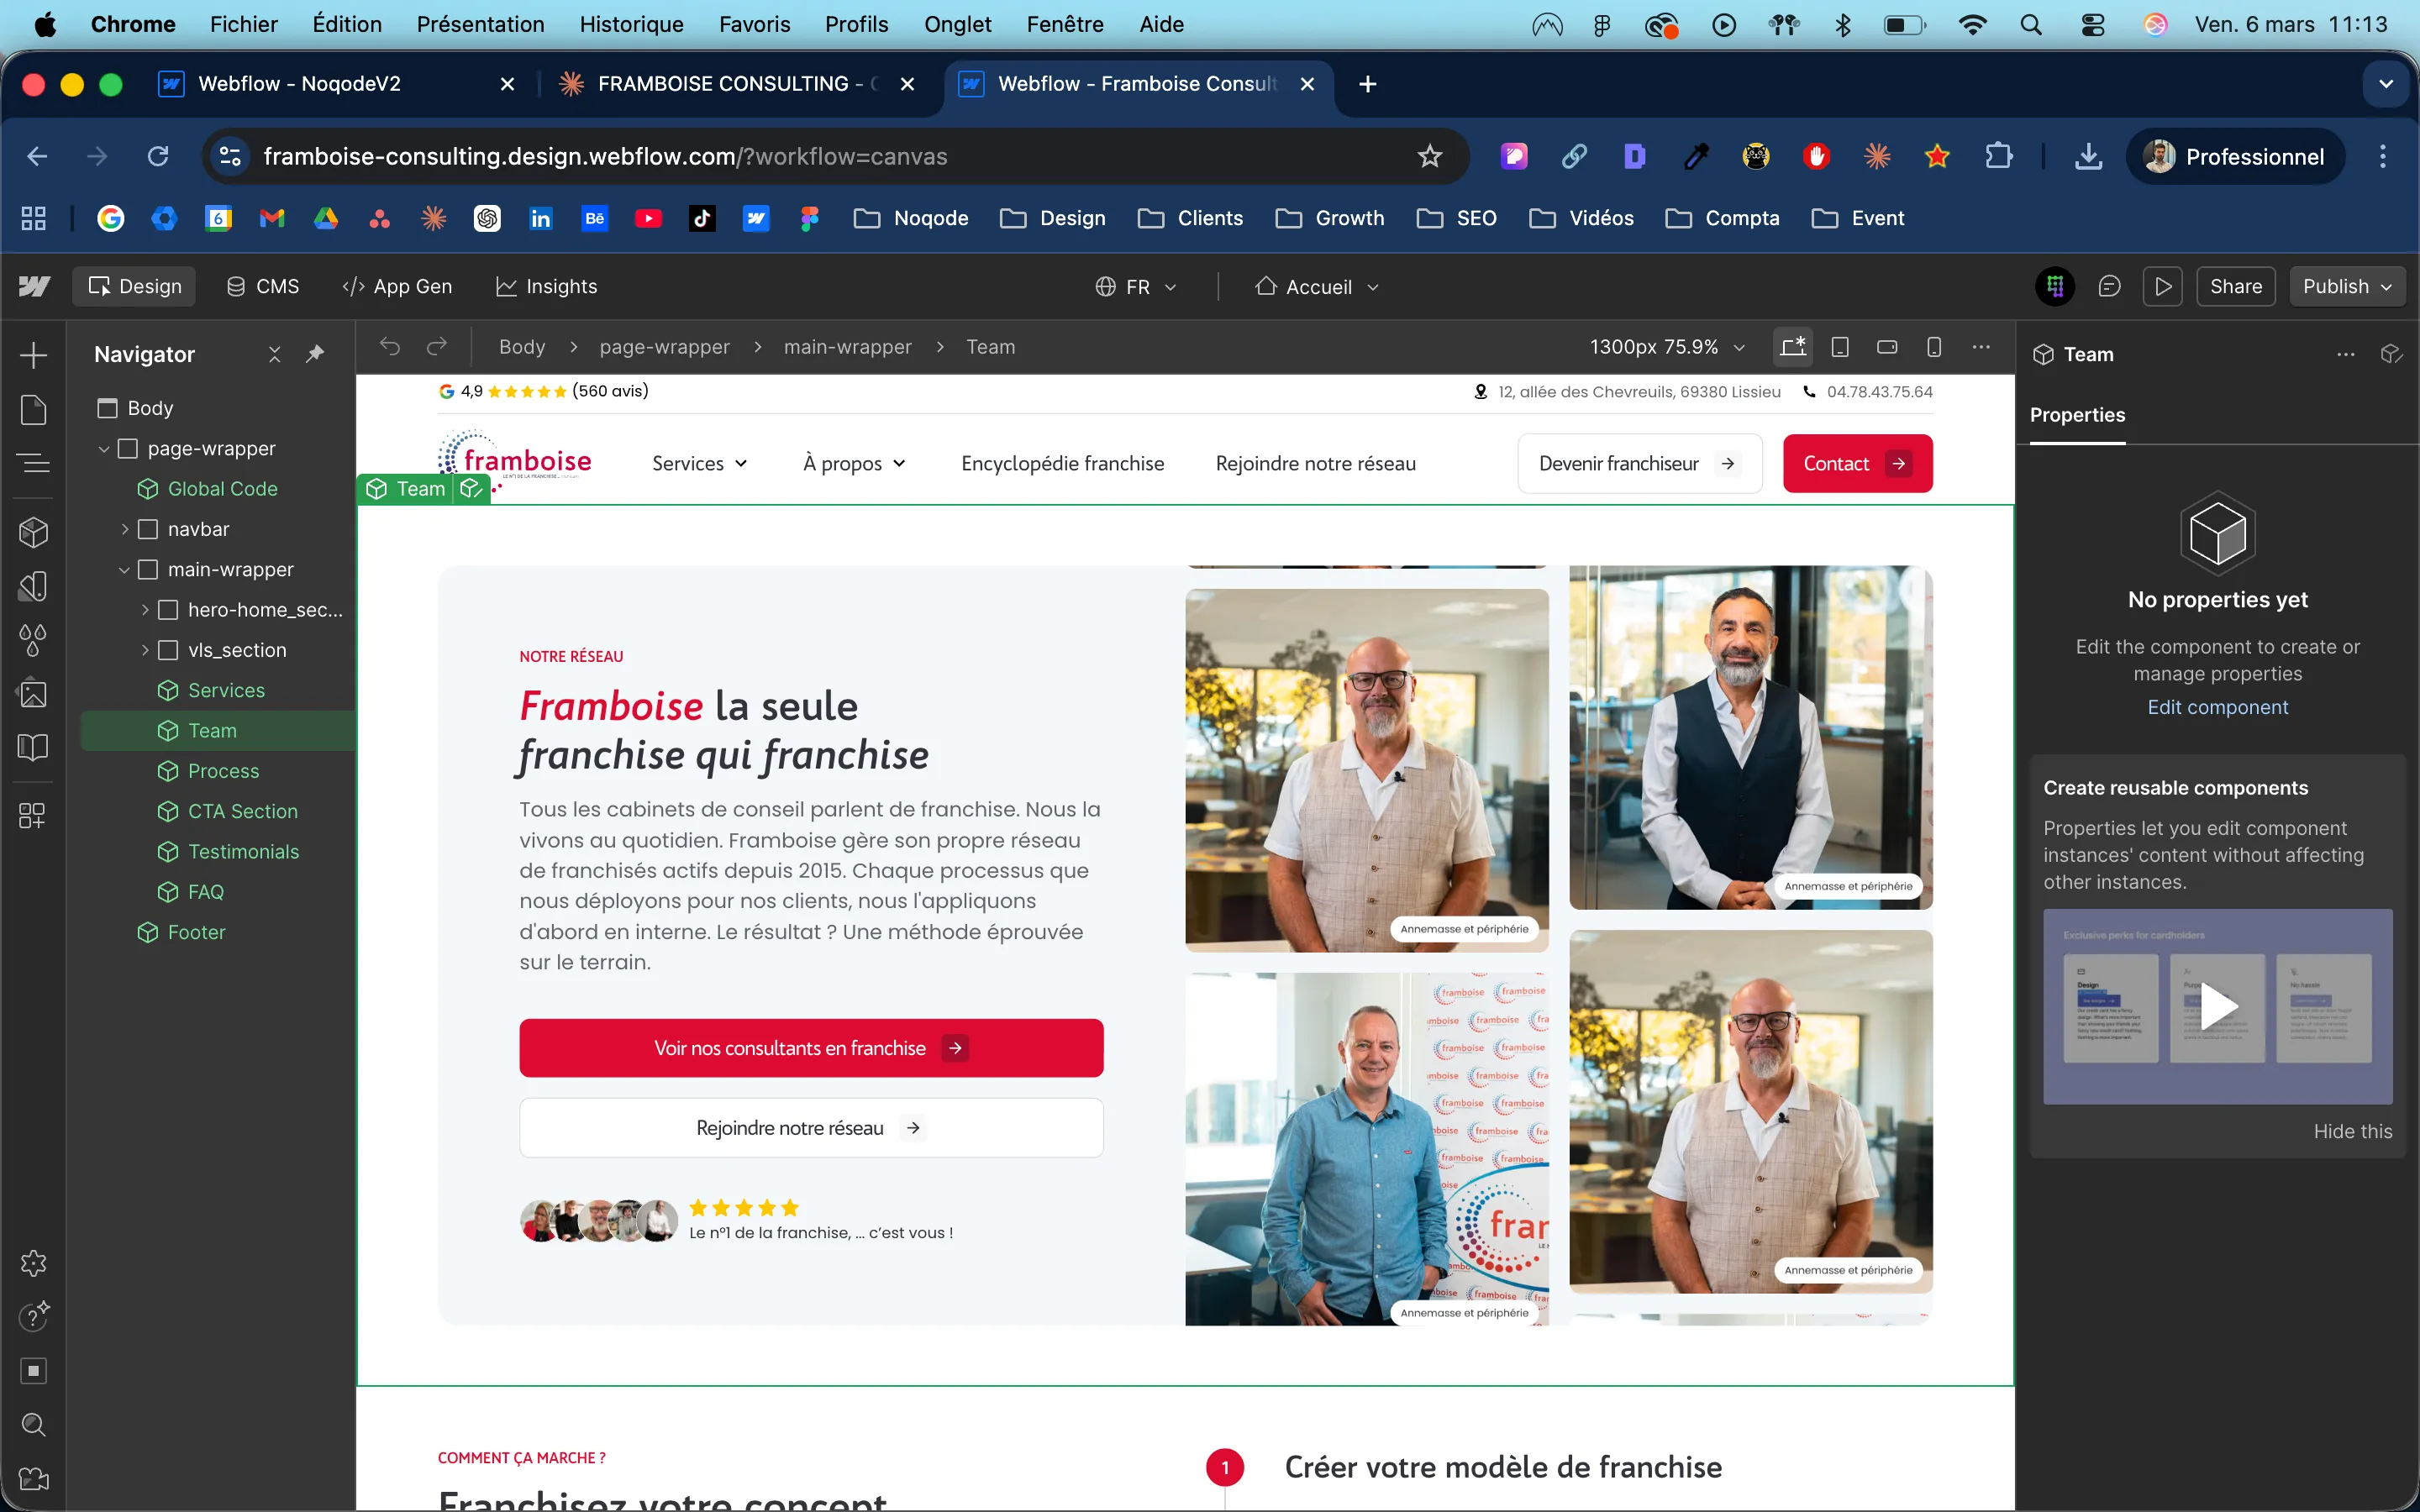Pin the Navigator panel
This screenshot has height=1512, width=2420.
tap(315, 354)
